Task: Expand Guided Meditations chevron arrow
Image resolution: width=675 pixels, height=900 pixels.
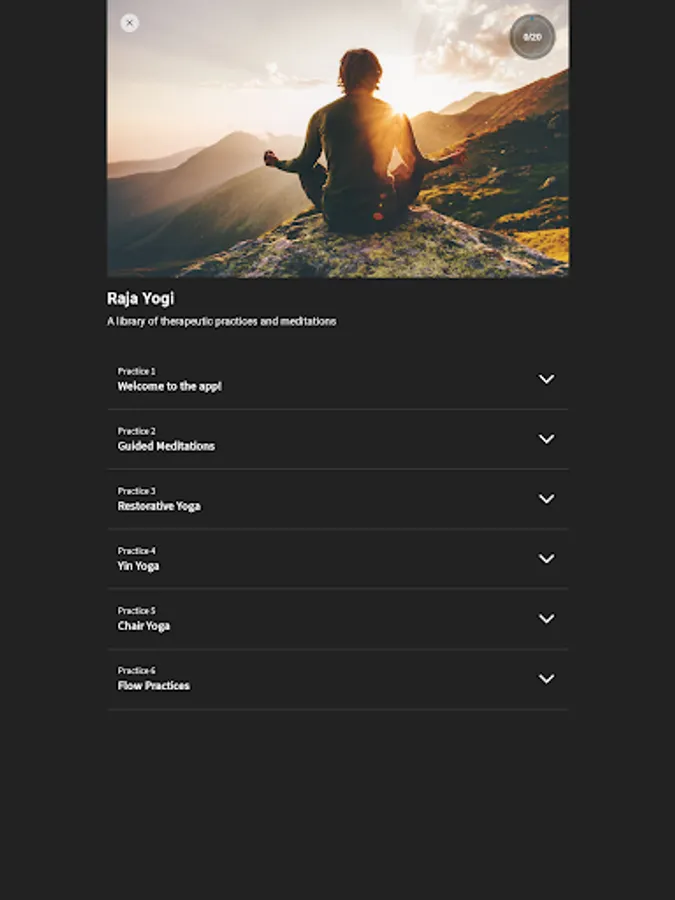Action: [546, 439]
